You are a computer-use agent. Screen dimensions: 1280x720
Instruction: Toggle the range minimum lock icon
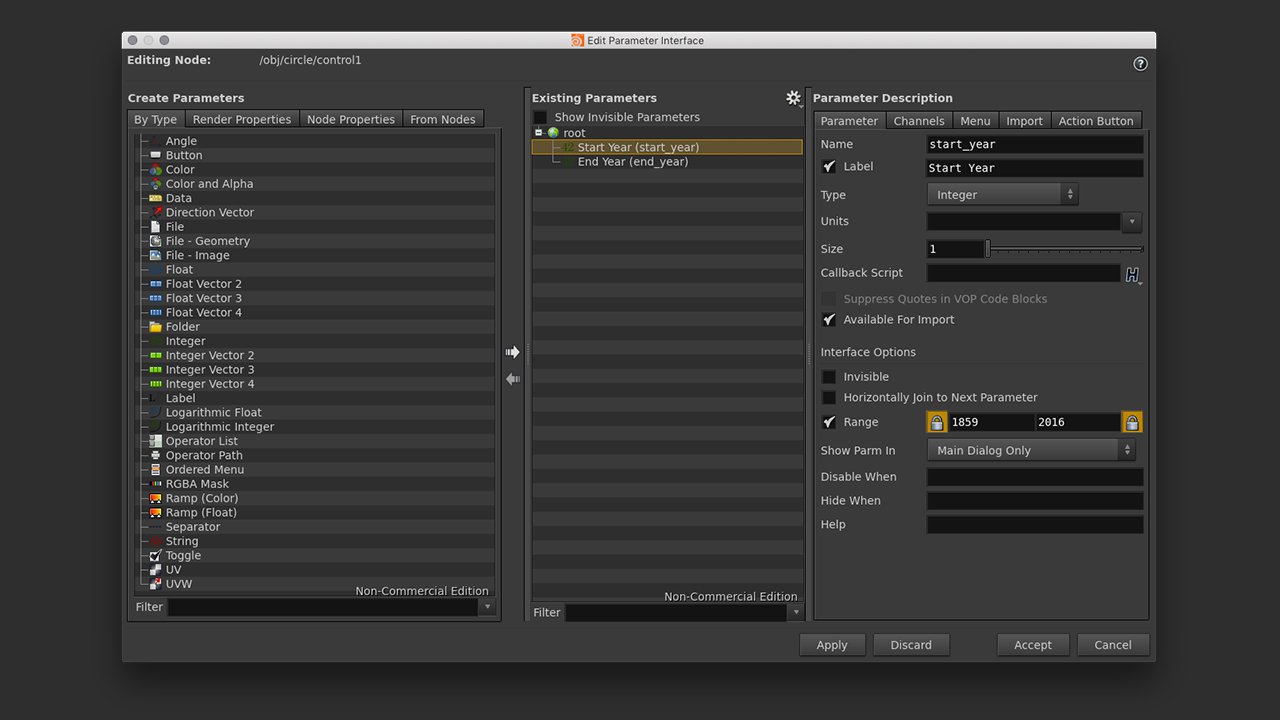click(x=937, y=422)
